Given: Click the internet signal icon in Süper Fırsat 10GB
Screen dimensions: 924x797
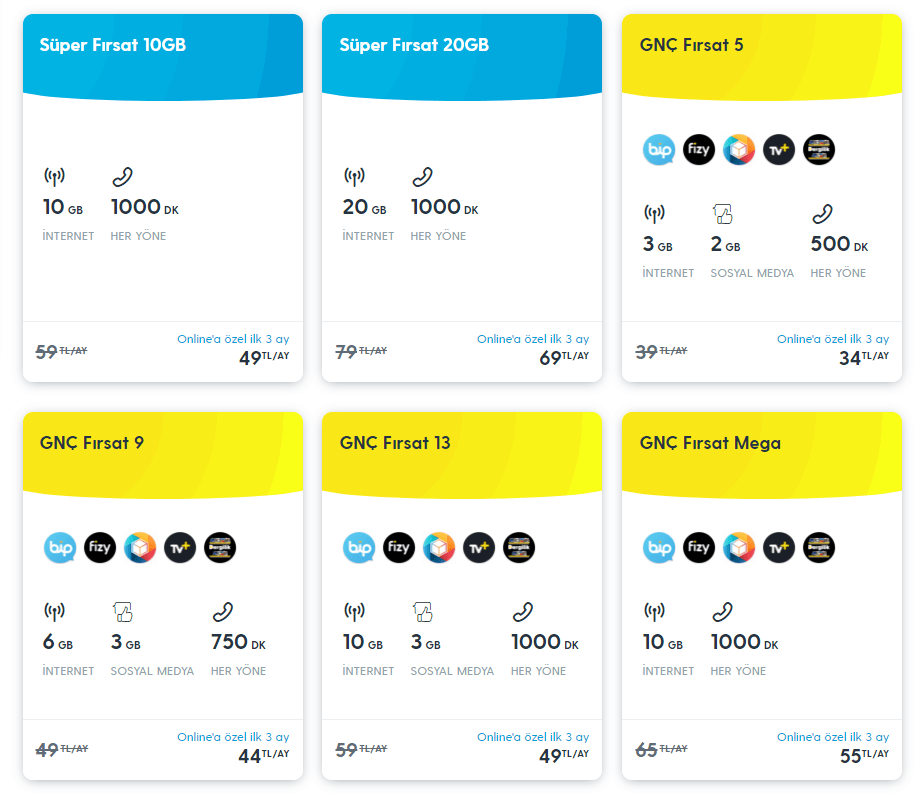Looking at the screenshot, I should click(54, 177).
